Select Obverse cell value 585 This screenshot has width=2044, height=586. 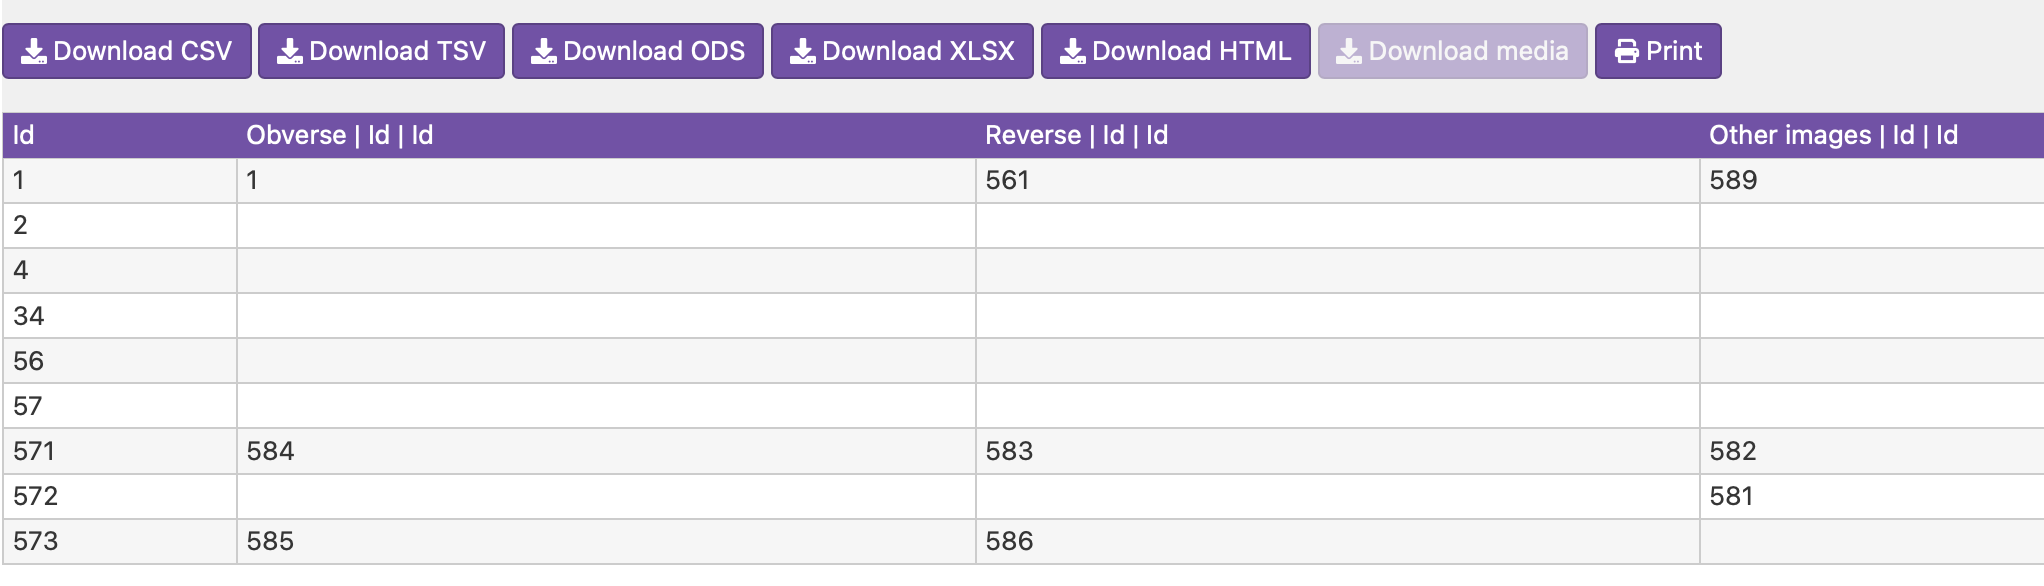tap(270, 541)
